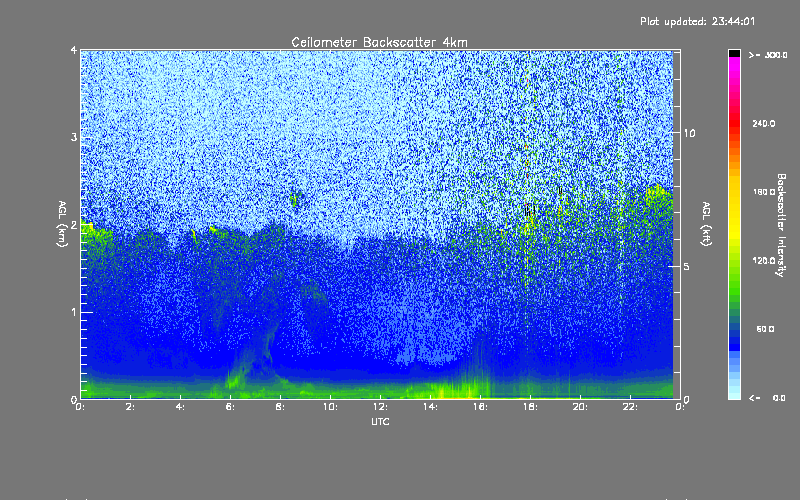The width and height of the screenshot is (800, 500).
Task: Click the colorbar value '60.0'
Action: coord(765,329)
